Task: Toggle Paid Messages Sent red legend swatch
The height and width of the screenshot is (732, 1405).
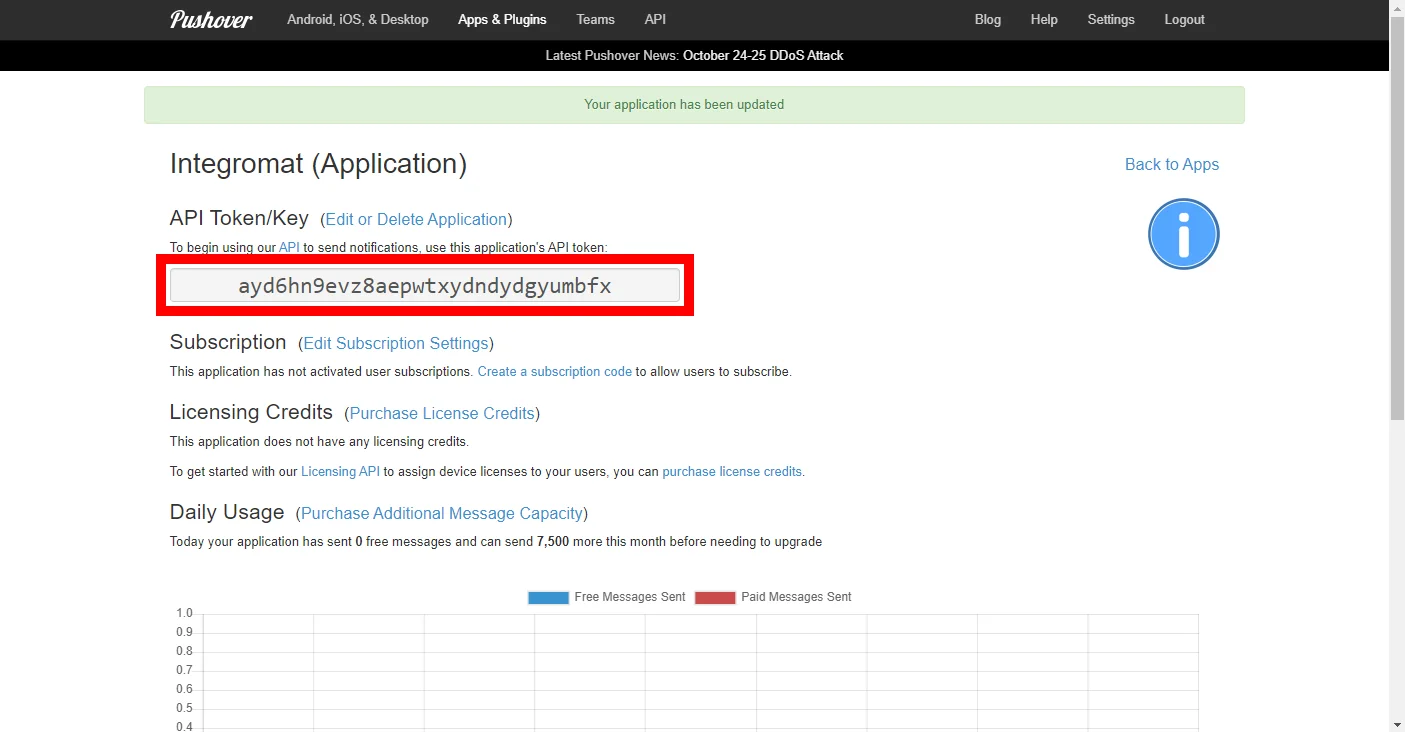Action: click(x=715, y=597)
